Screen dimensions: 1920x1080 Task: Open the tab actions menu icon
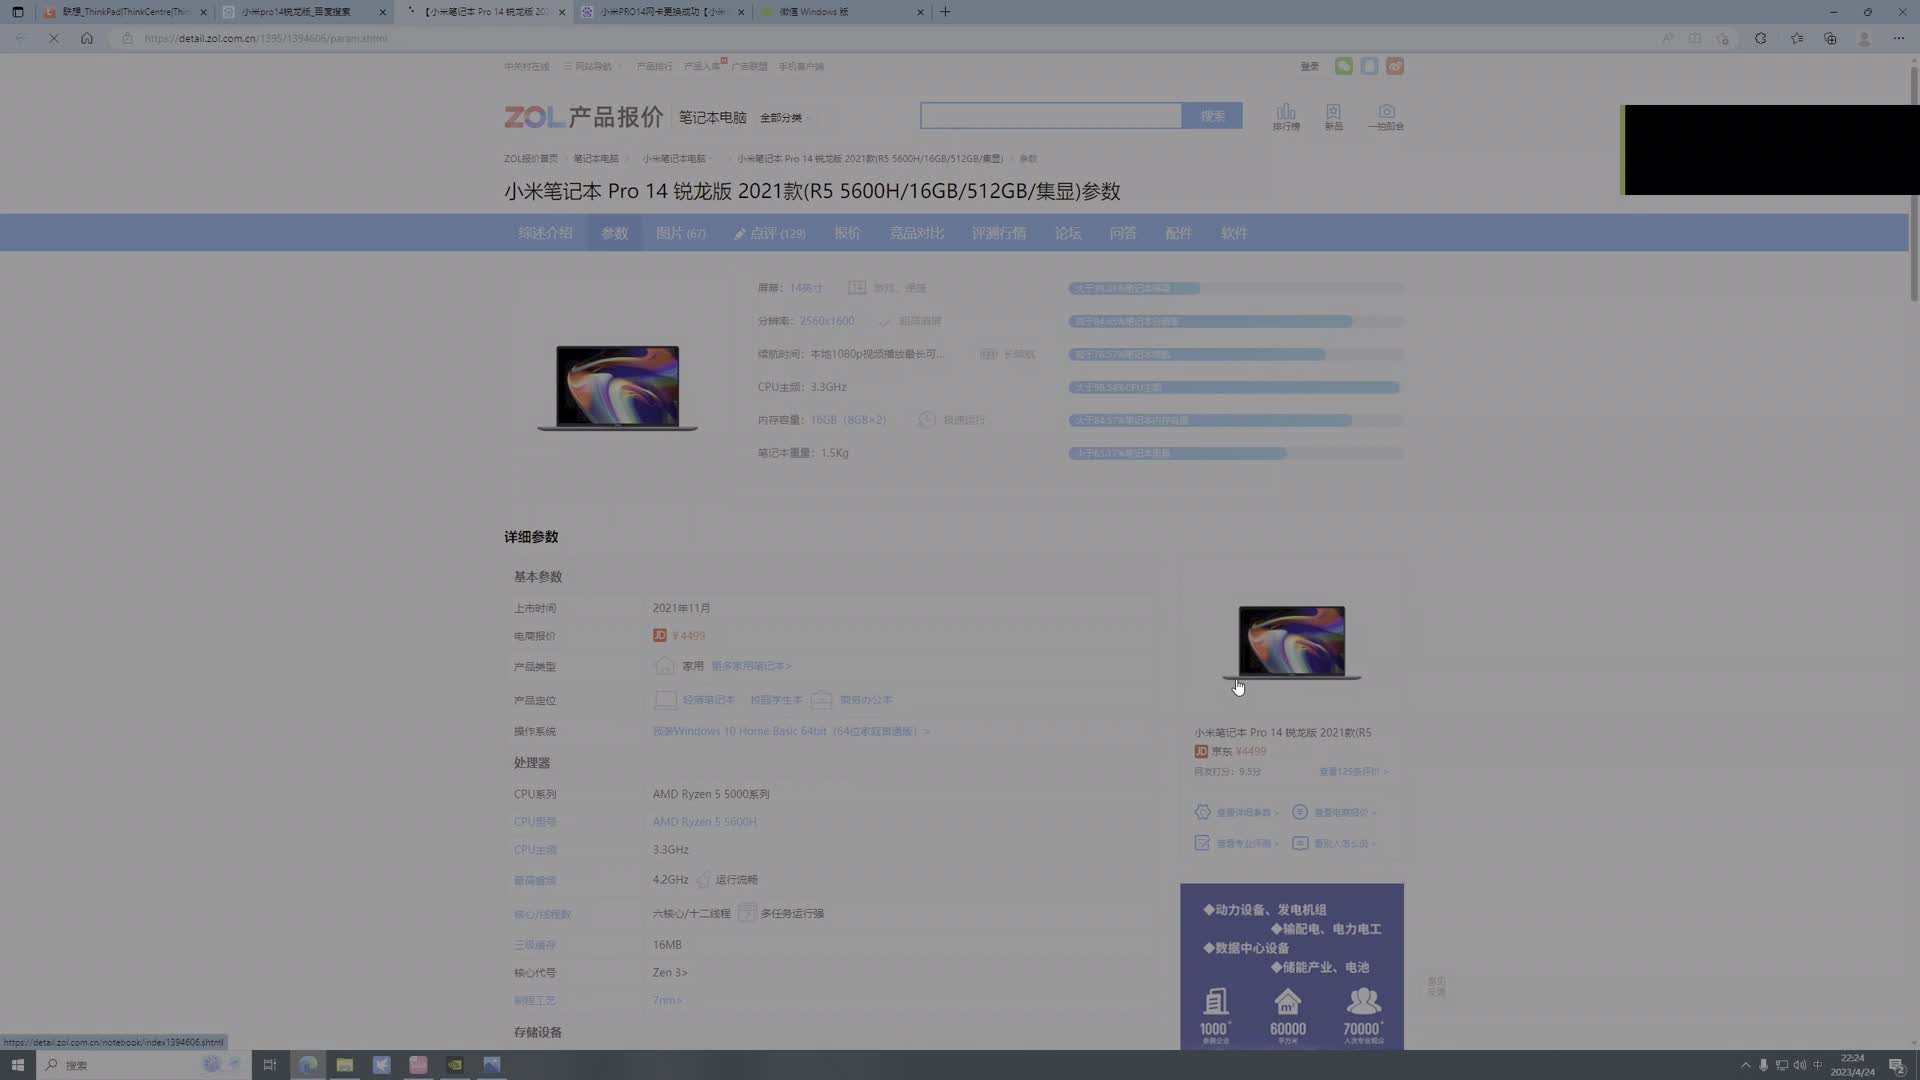coord(17,12)
